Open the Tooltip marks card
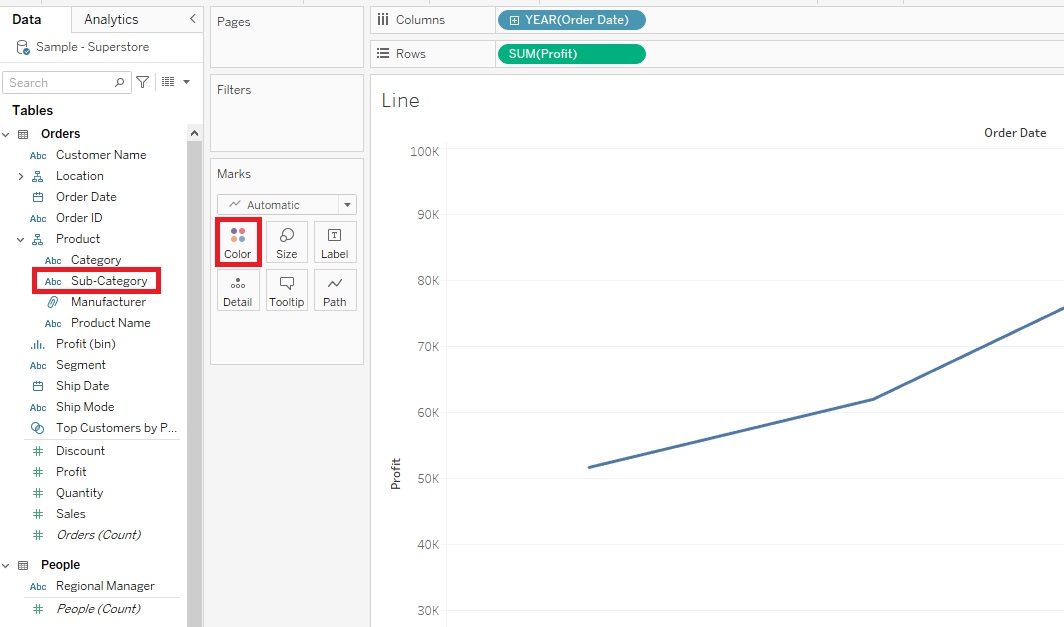The image size is (1064, 627). pyautogui.click(x=286, y=290)
